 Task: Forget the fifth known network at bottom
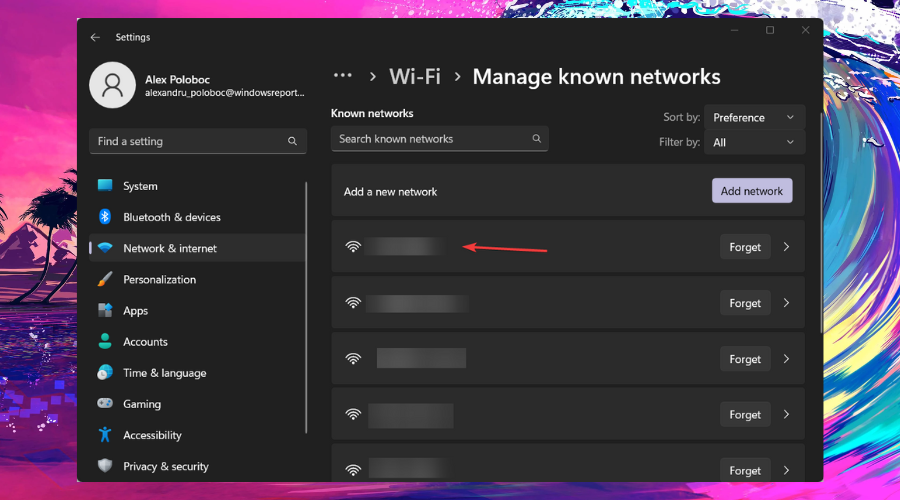[x=745, y=470]
